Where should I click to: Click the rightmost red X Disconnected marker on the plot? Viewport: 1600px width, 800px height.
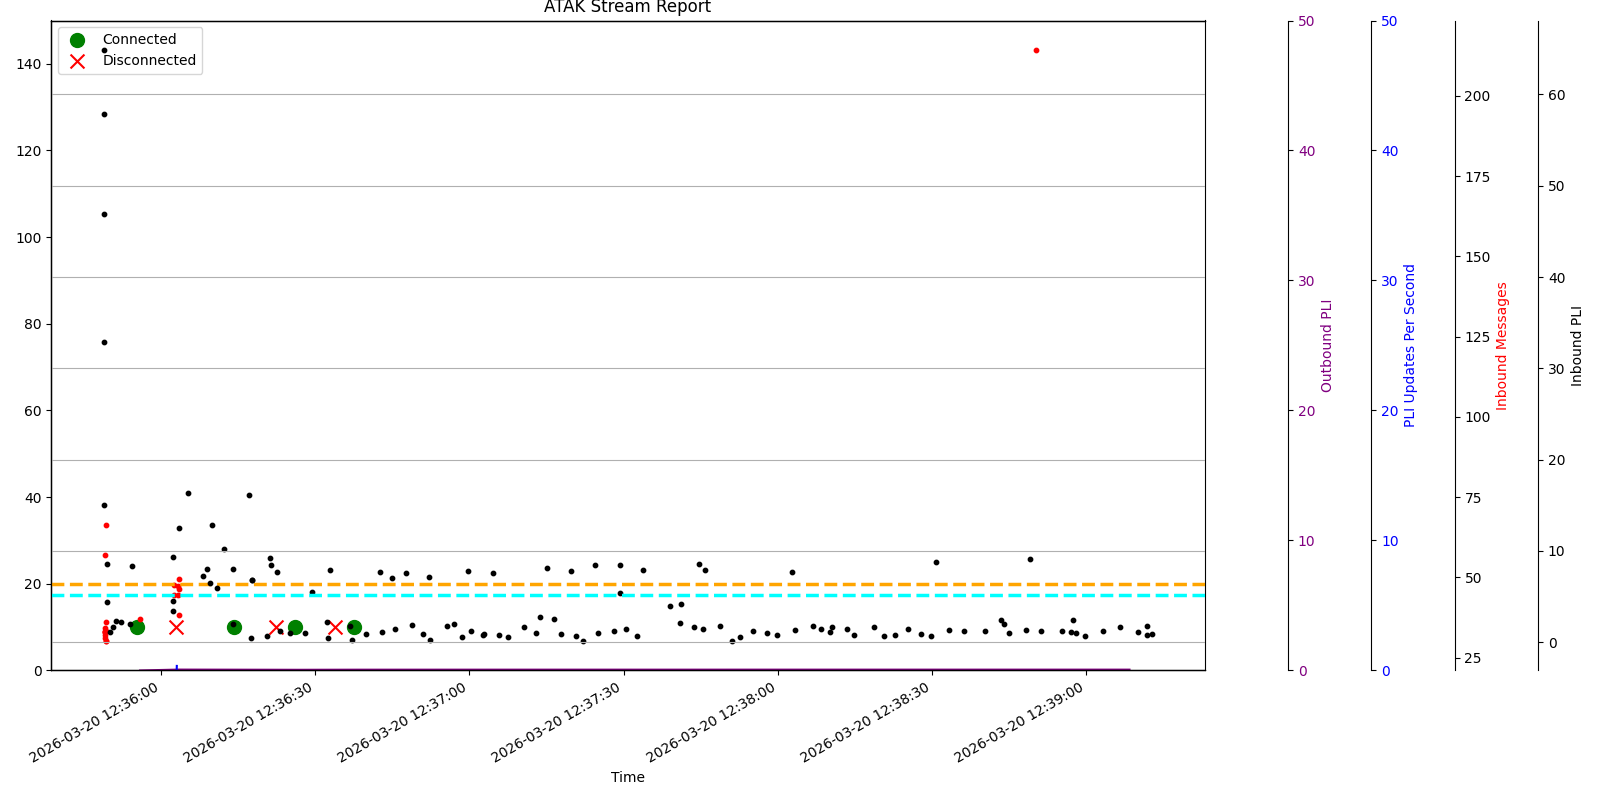335,627
